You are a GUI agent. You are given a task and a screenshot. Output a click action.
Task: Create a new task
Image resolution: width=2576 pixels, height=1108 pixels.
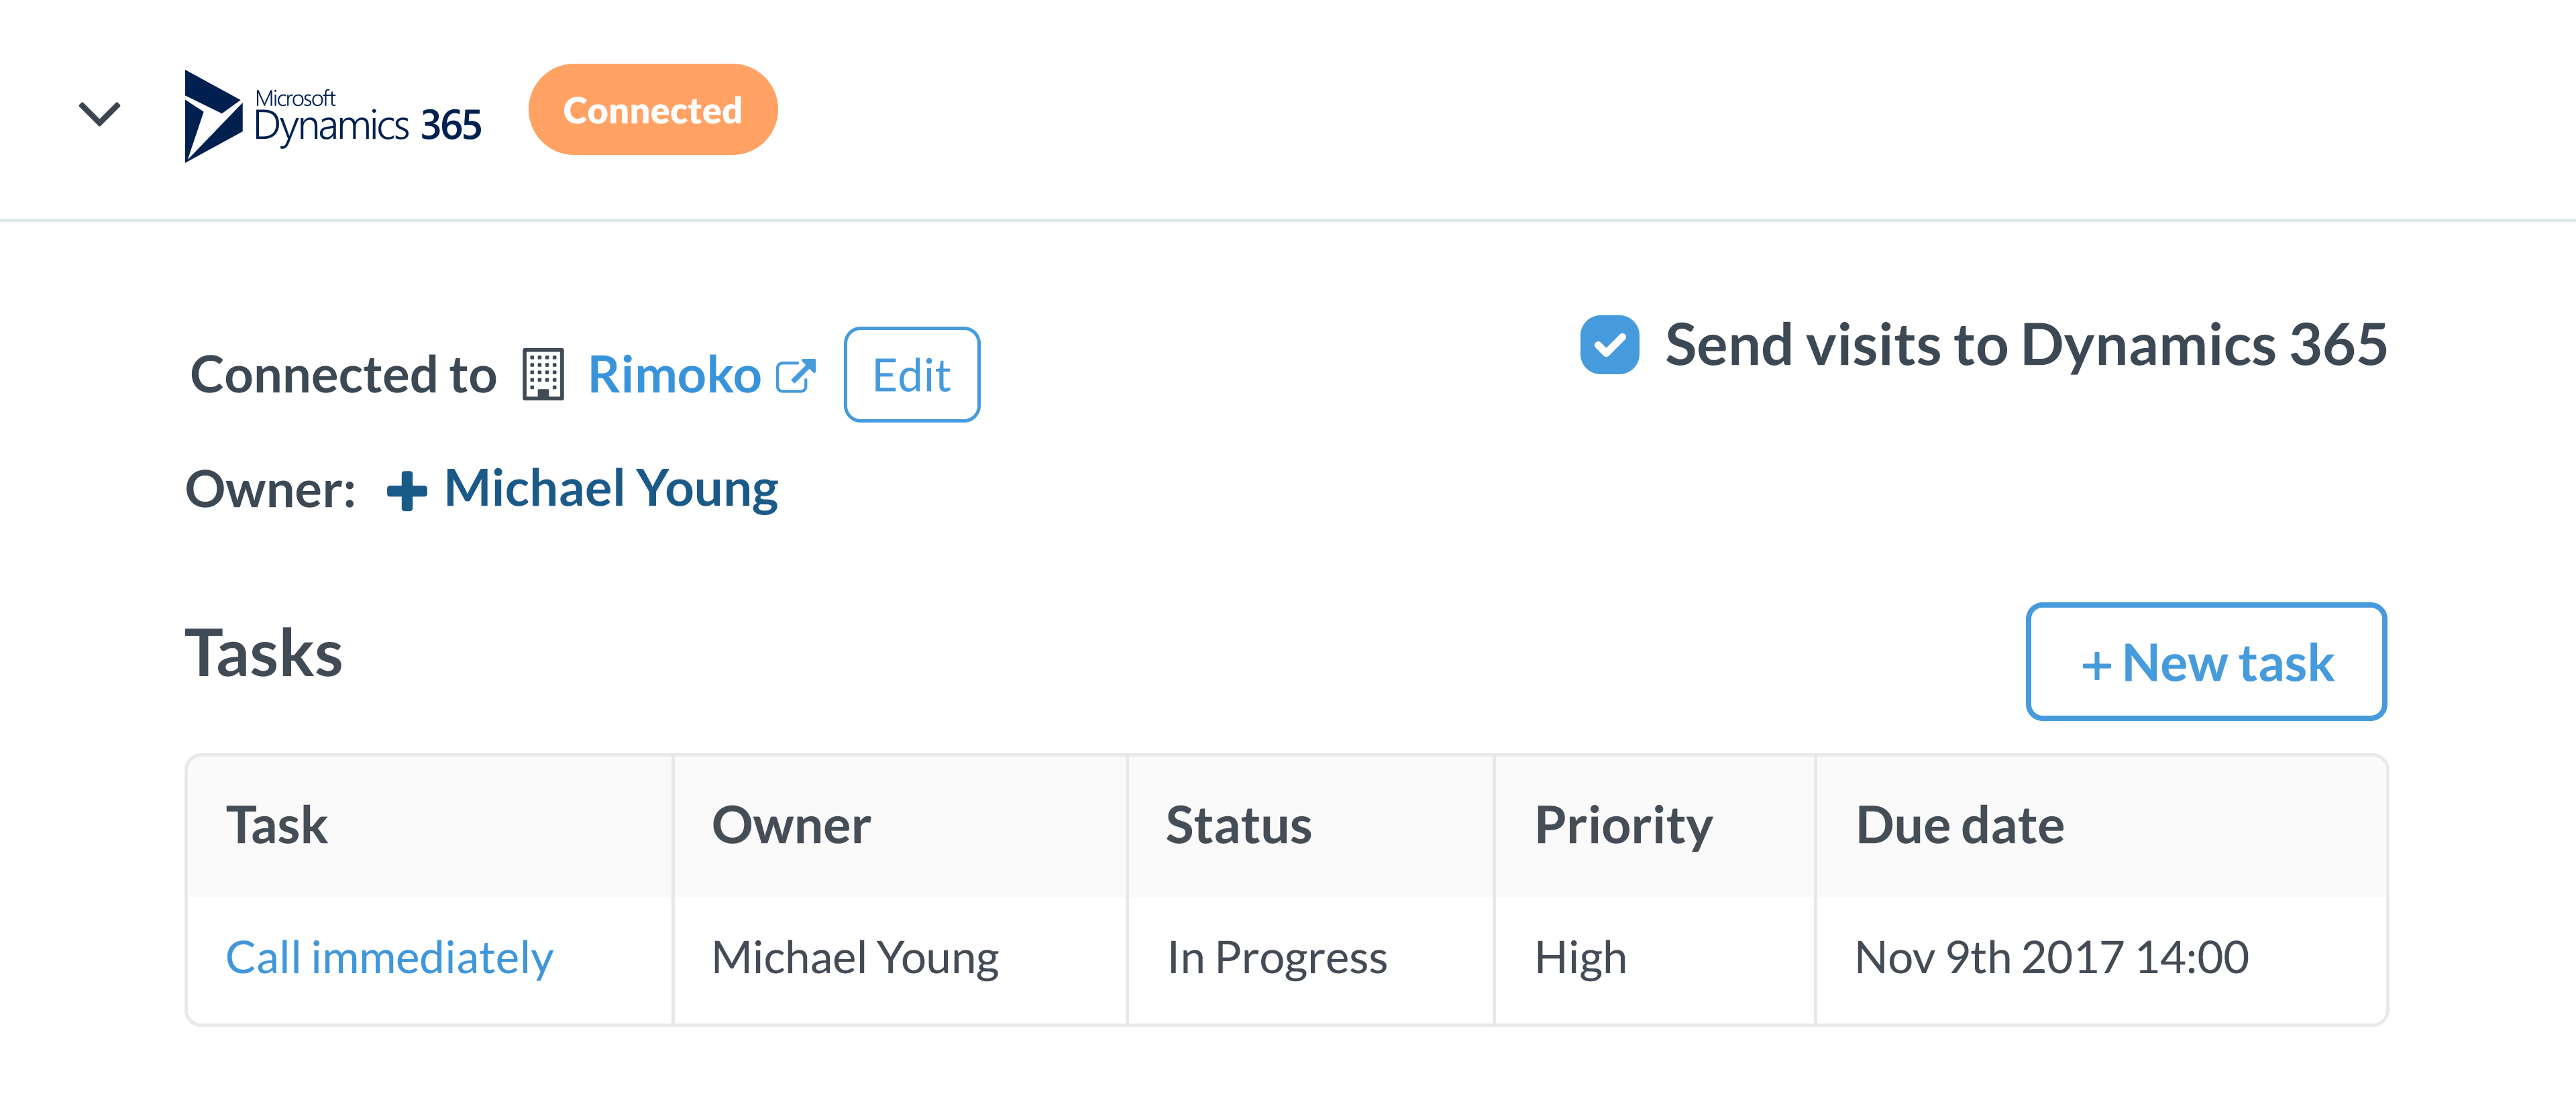coord(2206,661)
